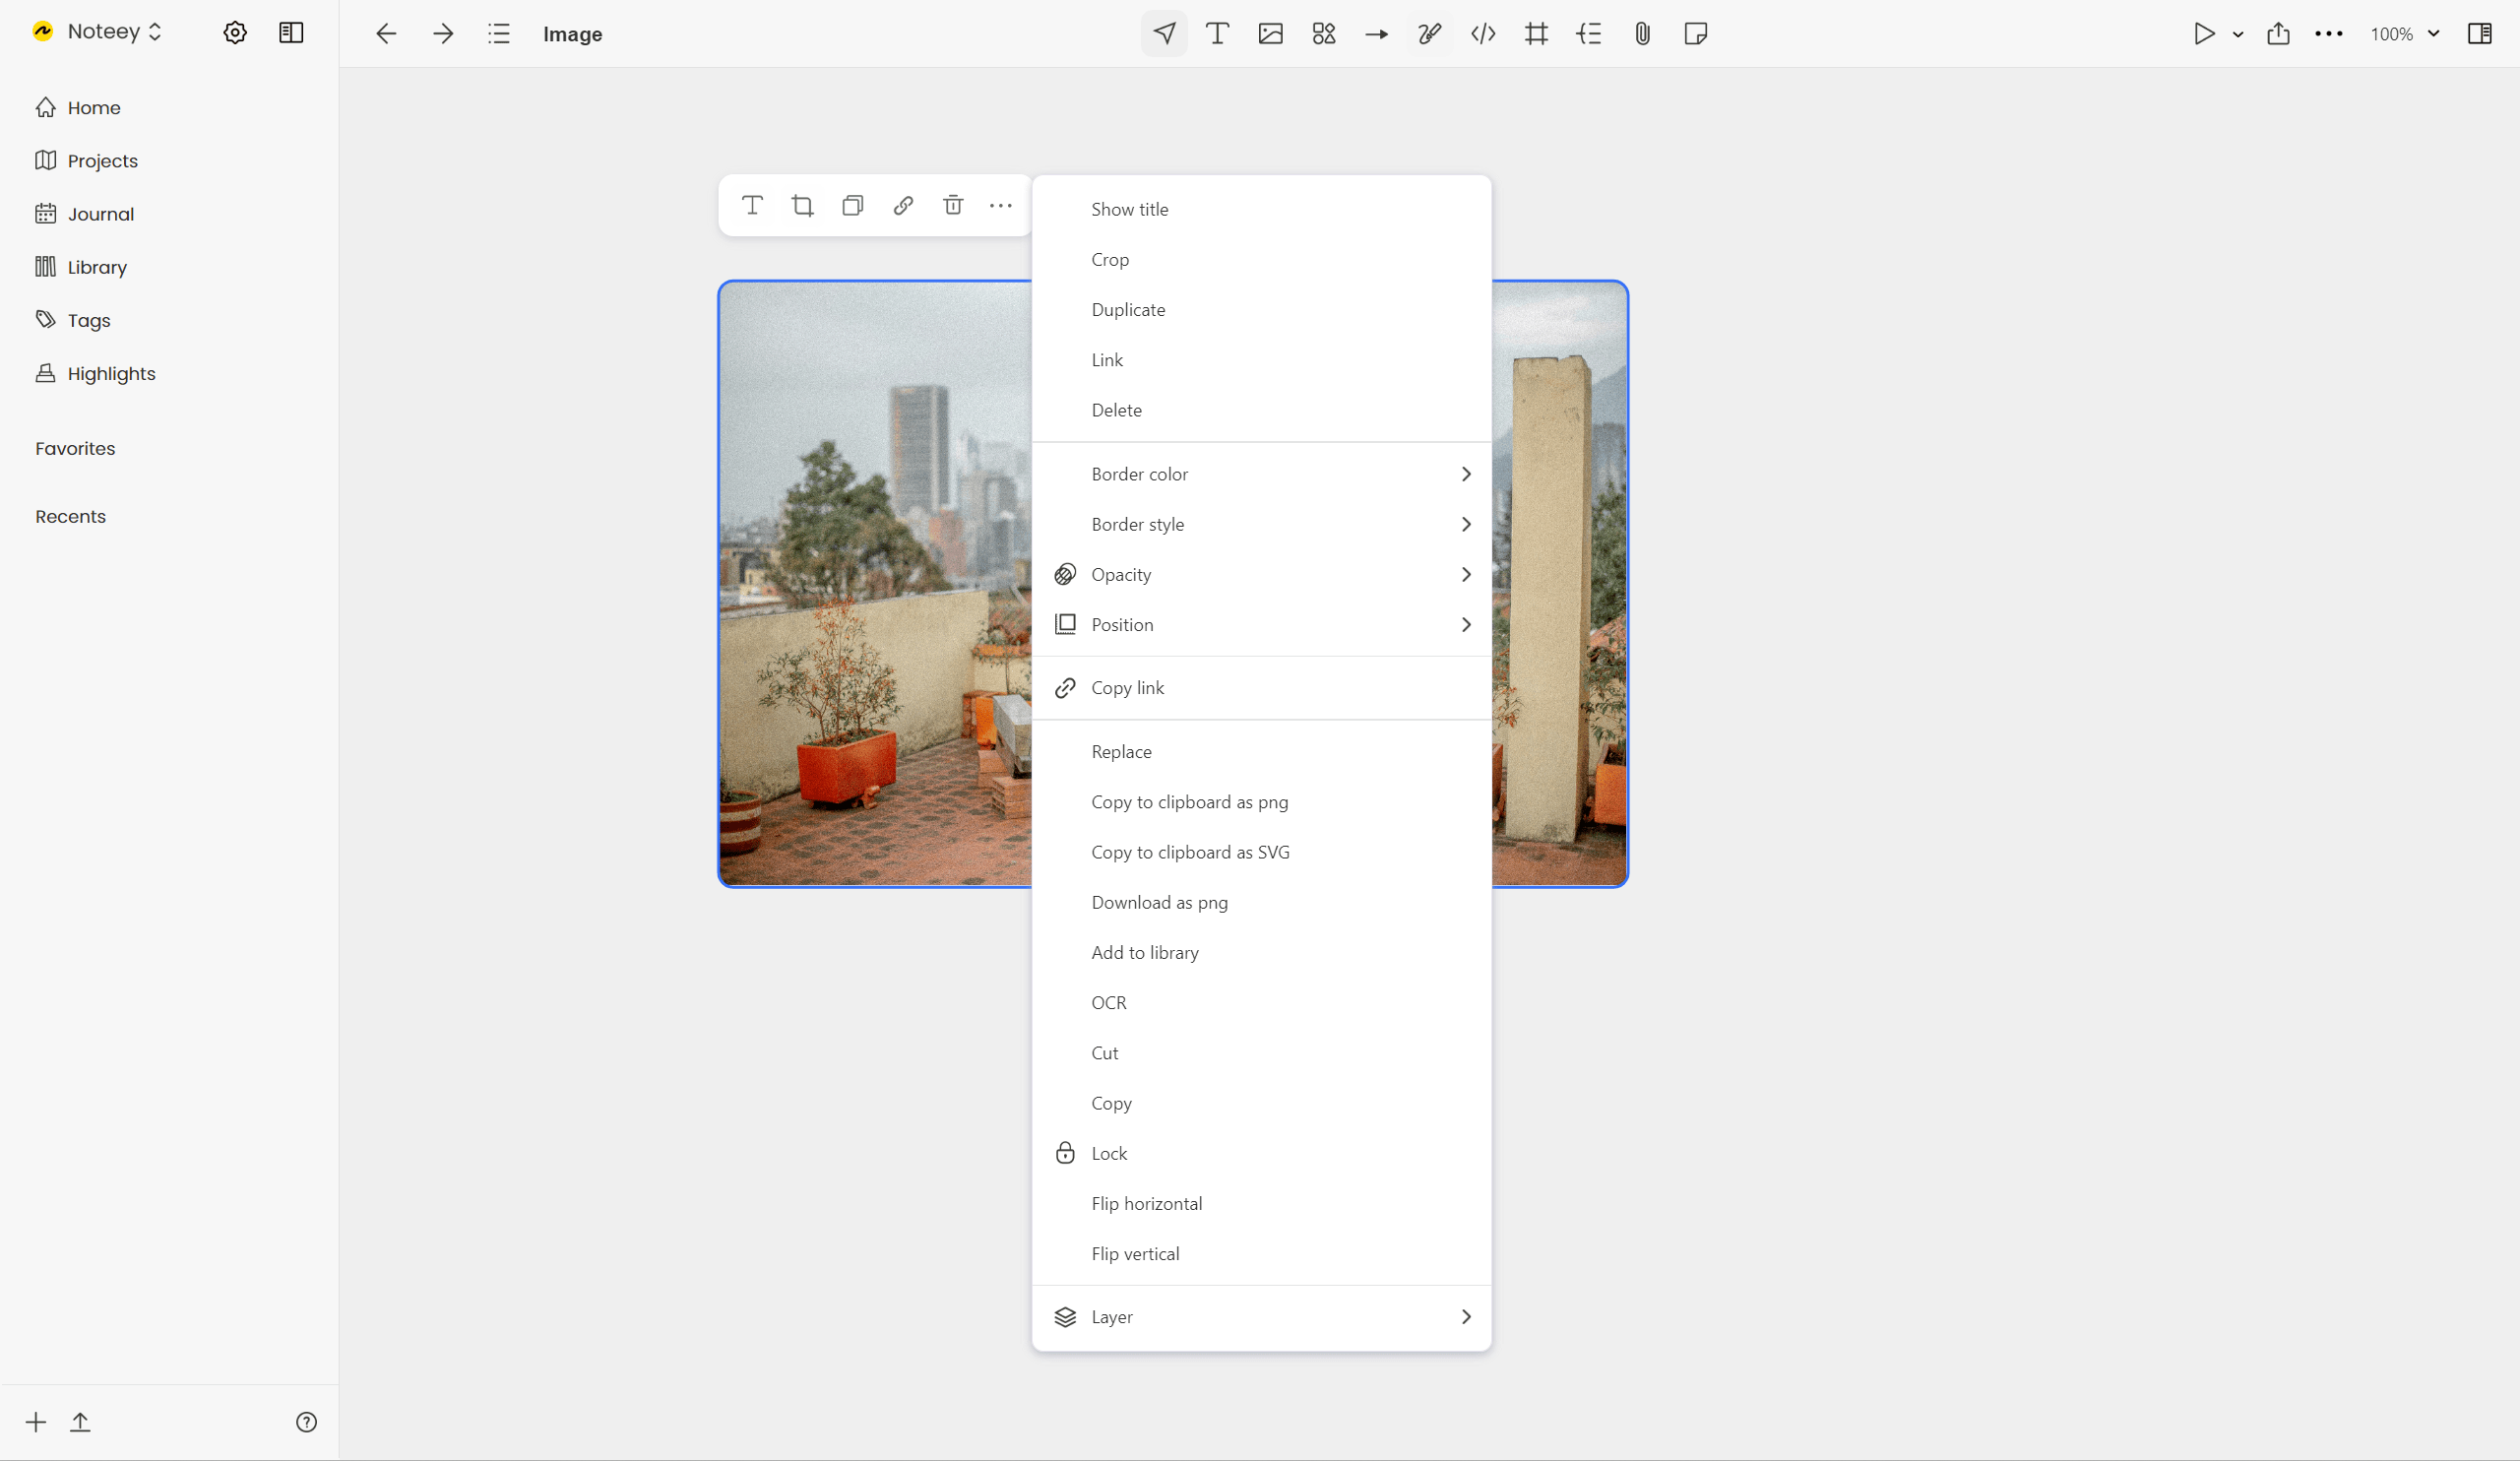Viewport: 2520px width, 1461px height.
Task: Click the Recents section heading
Action: (x=70, y=516)
